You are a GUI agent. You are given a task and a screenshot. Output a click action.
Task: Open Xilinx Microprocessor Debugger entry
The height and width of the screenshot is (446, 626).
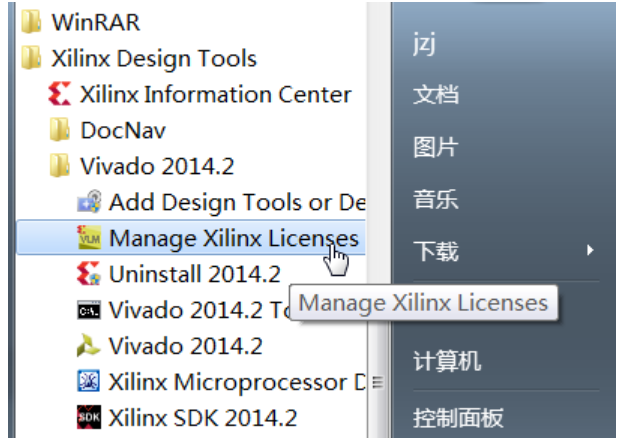tap(237, 382)
